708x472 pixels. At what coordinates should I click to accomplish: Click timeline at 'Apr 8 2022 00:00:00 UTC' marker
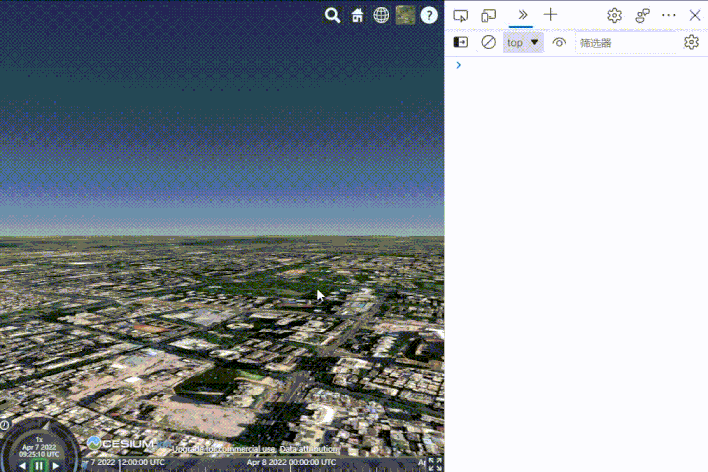(290, 463)
